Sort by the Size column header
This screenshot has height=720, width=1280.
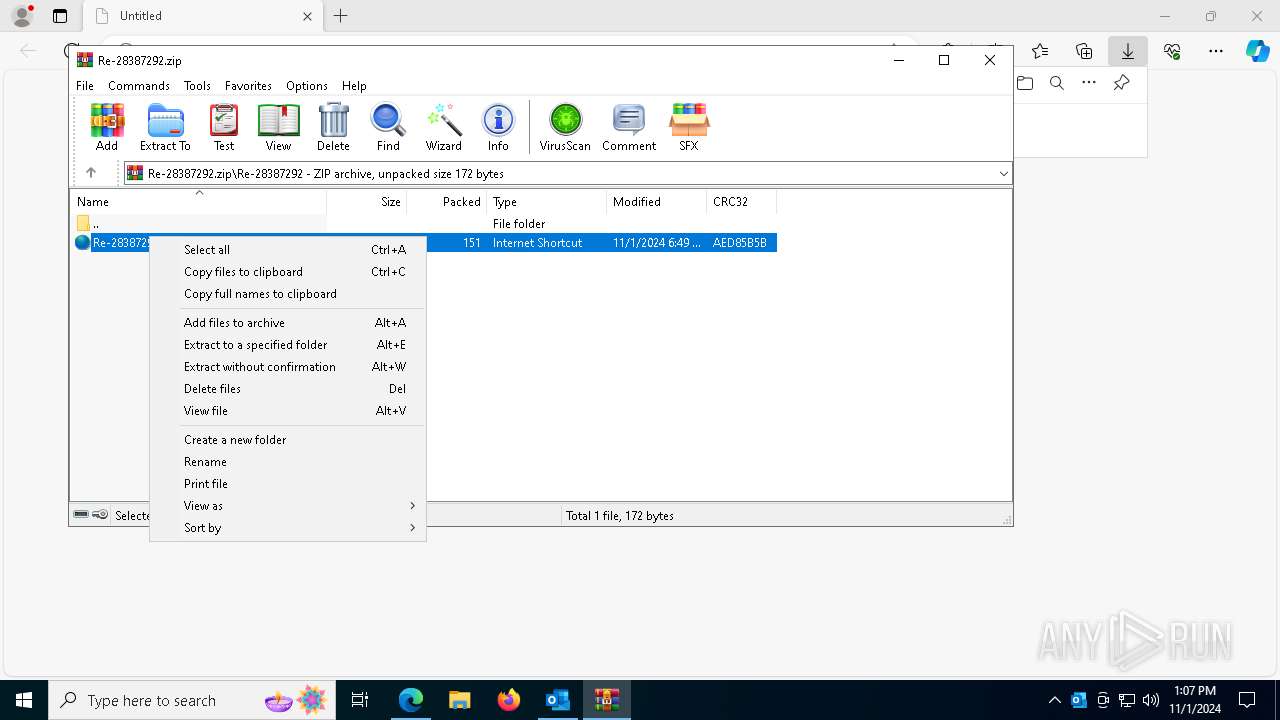[x=367, y=202]
